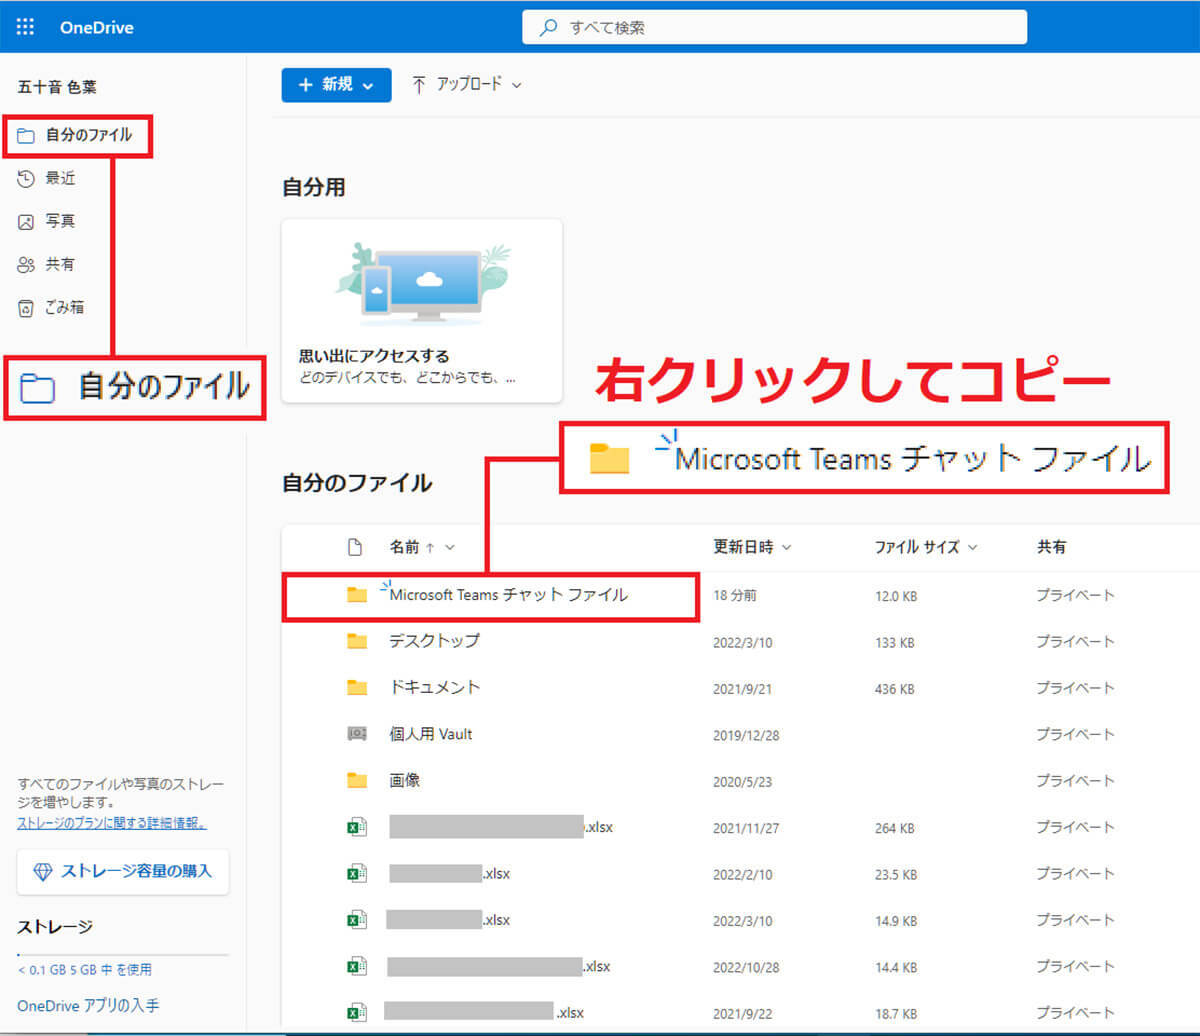Click the 2021/9/22 date cell
The width and height of the screenshot is (1200, 1036).
(x=742, y=1013)
